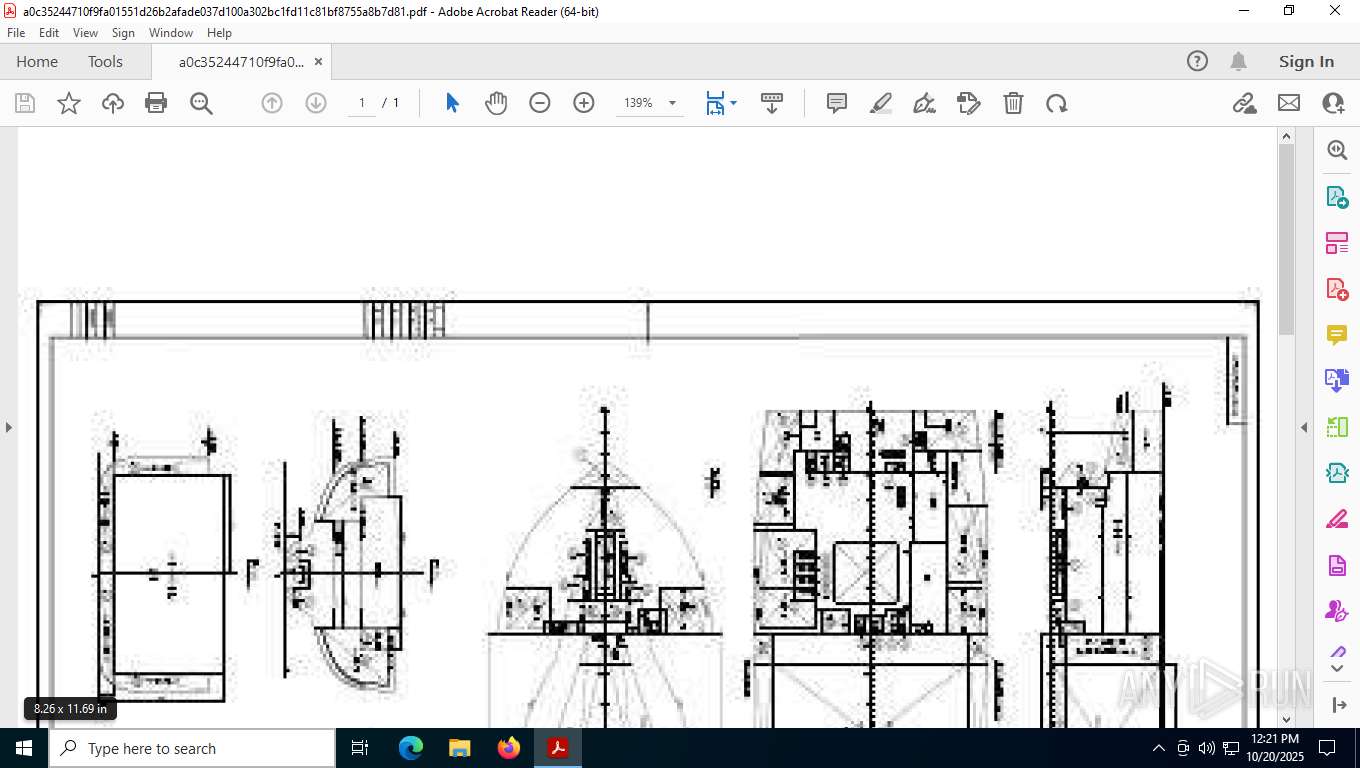Image resolution: width=1360 pixels, height=768 pixels.
Task: Edit the current page number field
Action: pyautogui.click(x=362, y=103)
